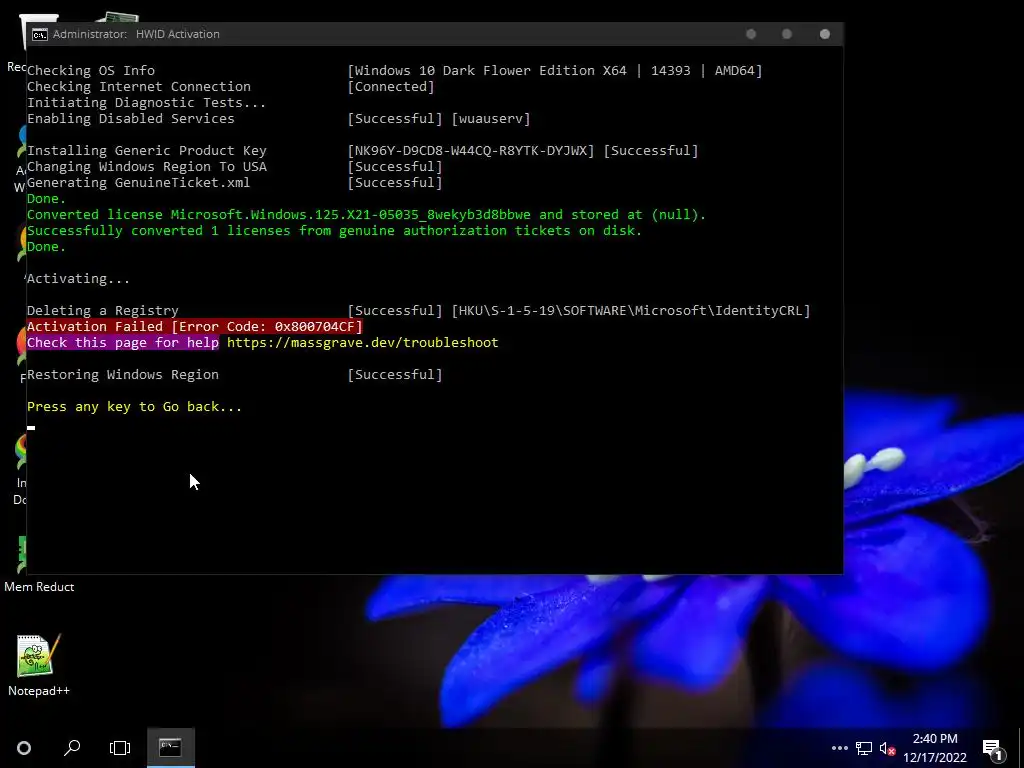The width and height of the screenshot is (1024, 768).
Task: Click the muted volume tray icon
Action: [x=887, y=748]
